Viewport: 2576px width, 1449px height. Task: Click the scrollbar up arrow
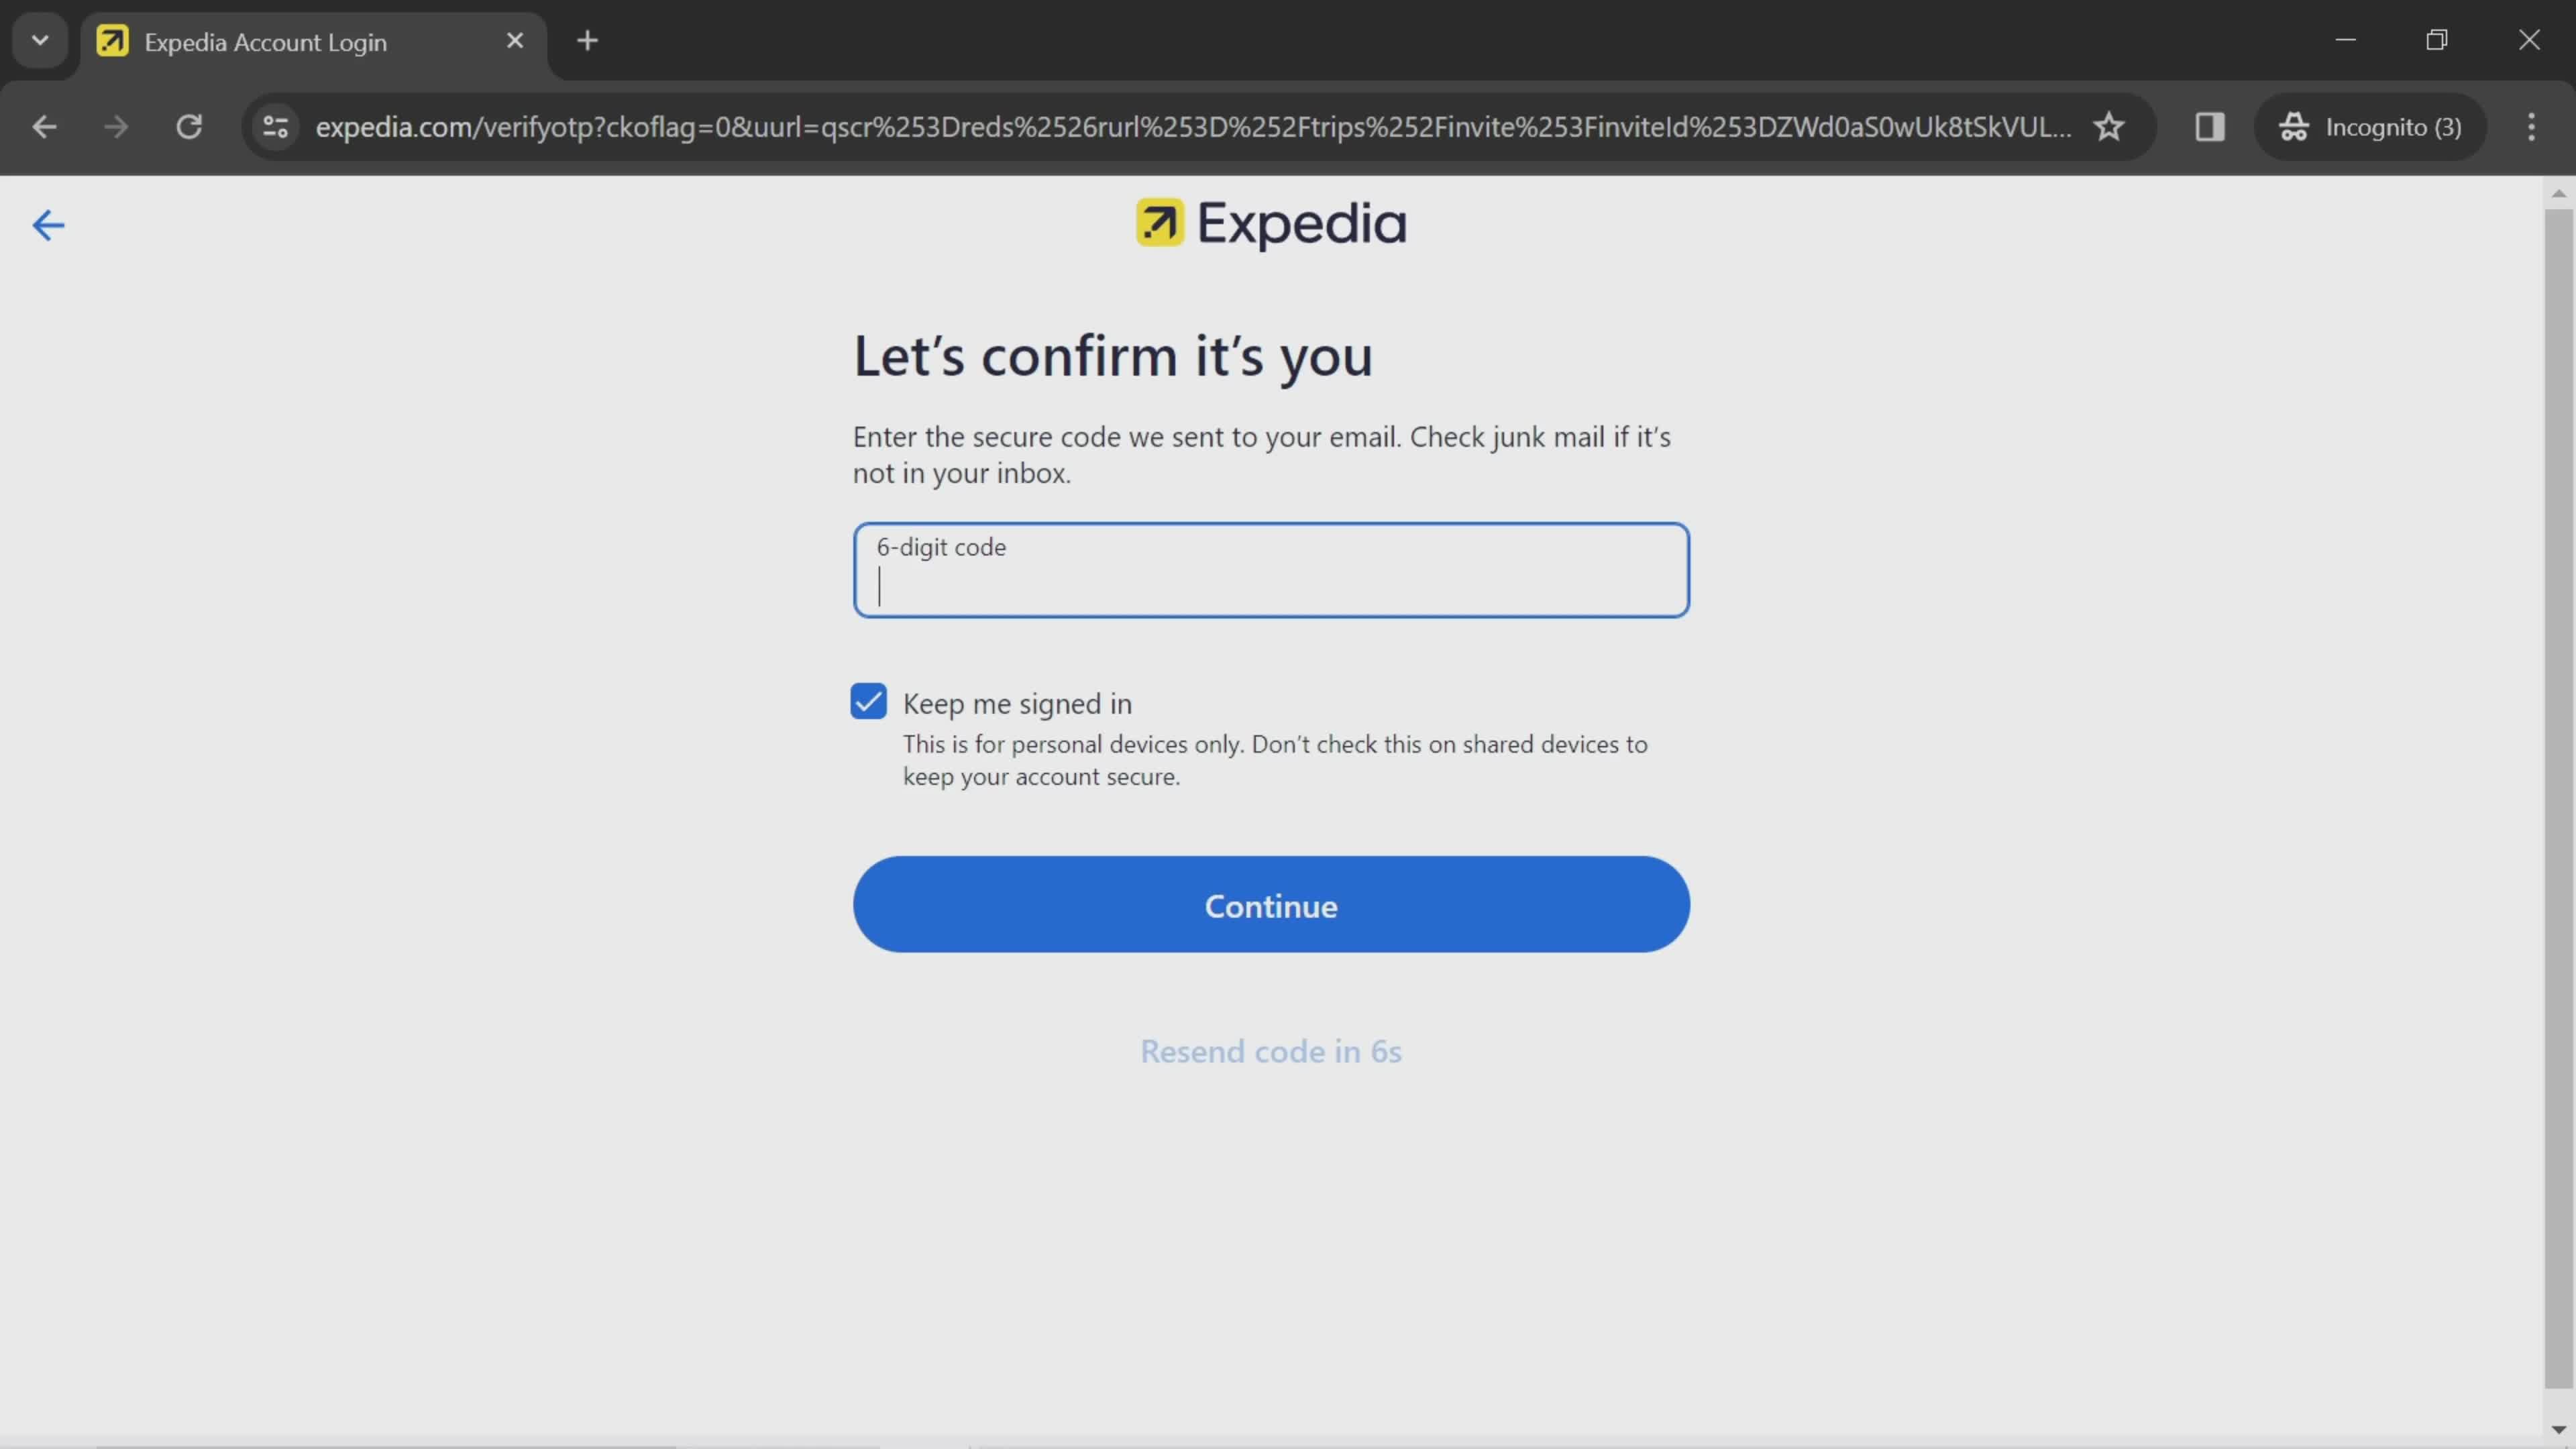(x=2558, y=193)
